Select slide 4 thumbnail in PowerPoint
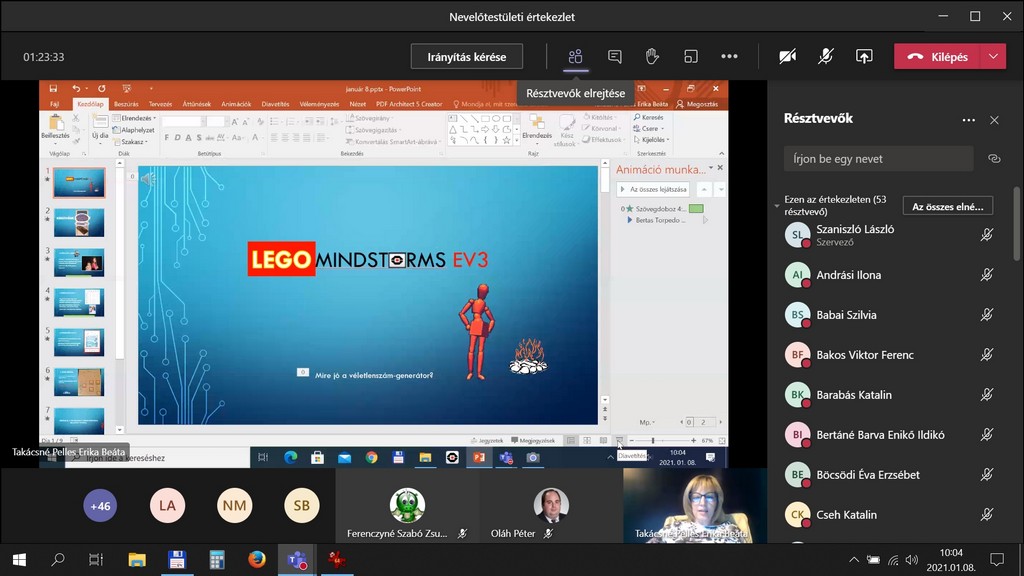Screen dimensions: 1024x576 [79, 302]
